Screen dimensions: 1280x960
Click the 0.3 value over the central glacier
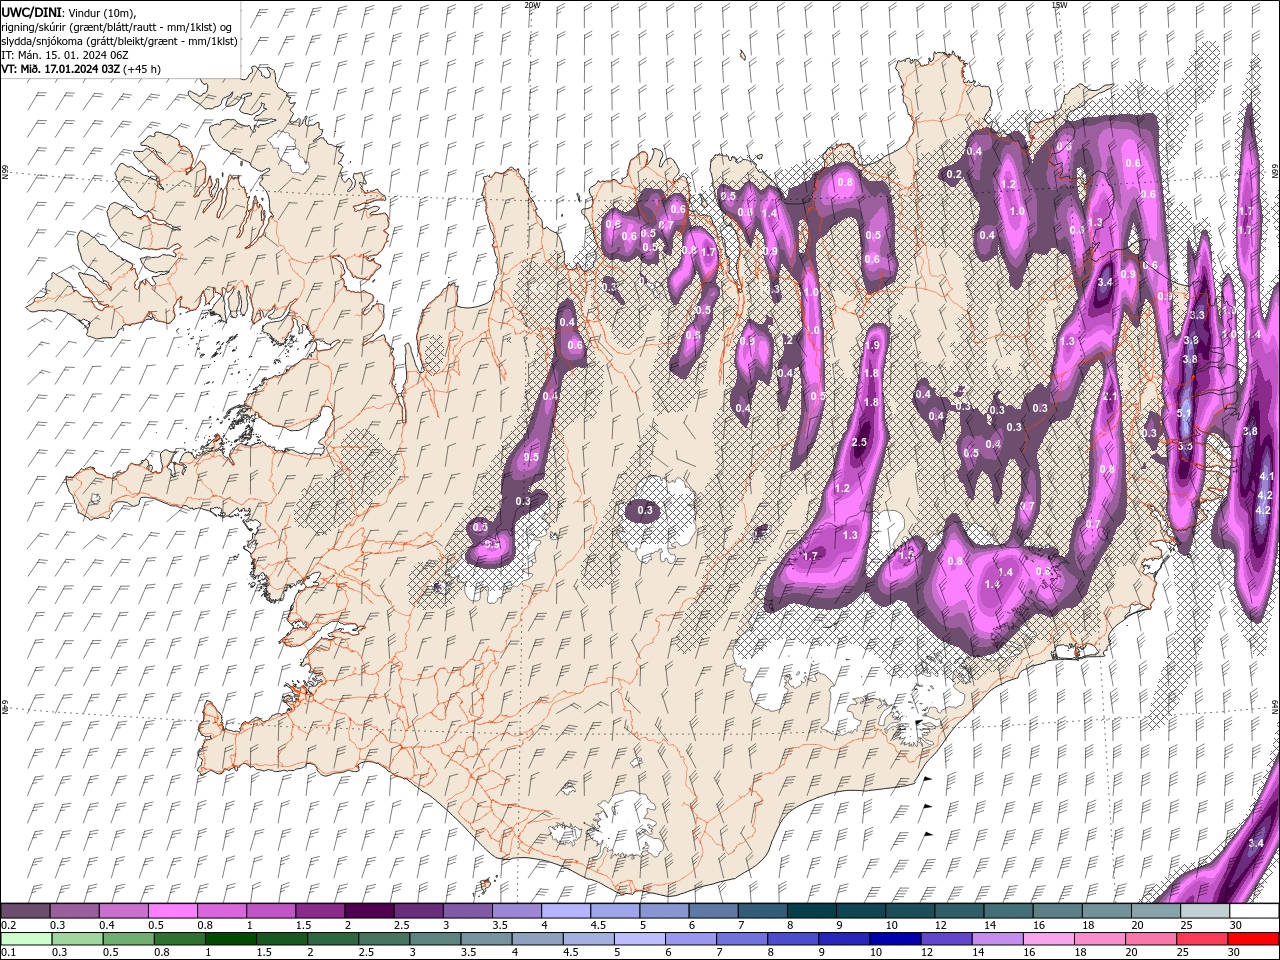(x=645, y=511)
